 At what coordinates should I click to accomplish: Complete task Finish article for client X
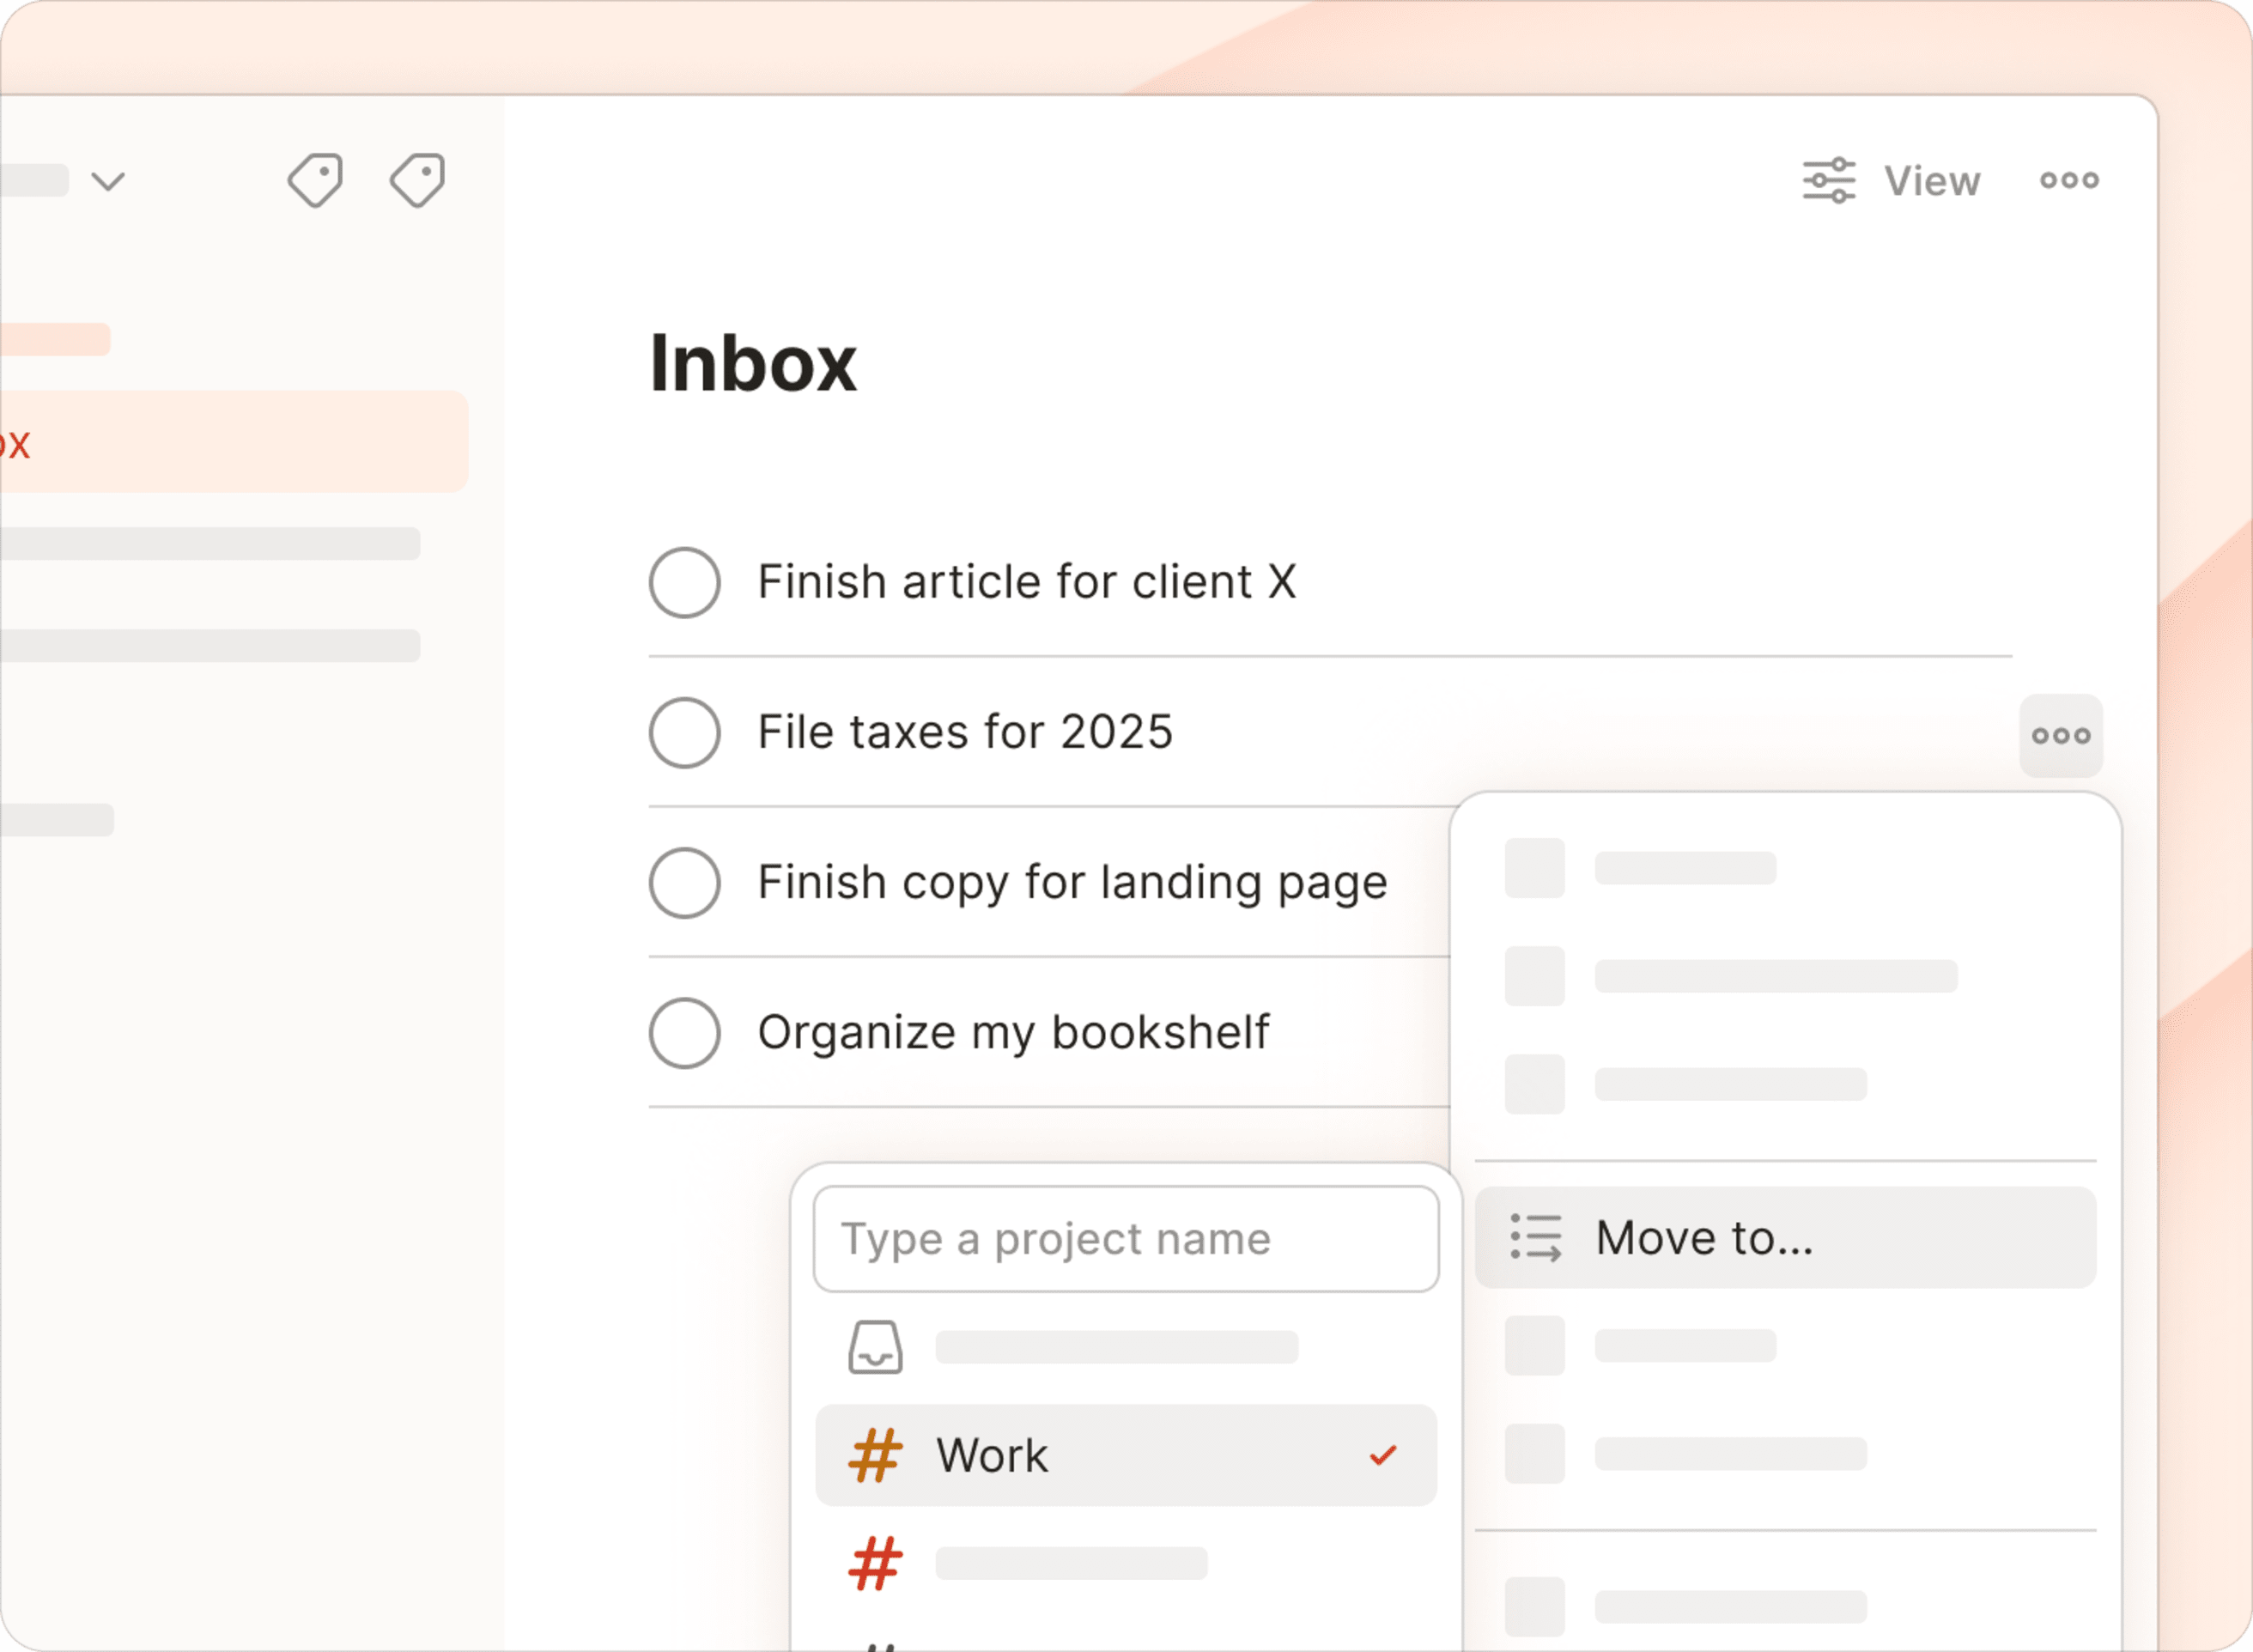pos(685,583)
